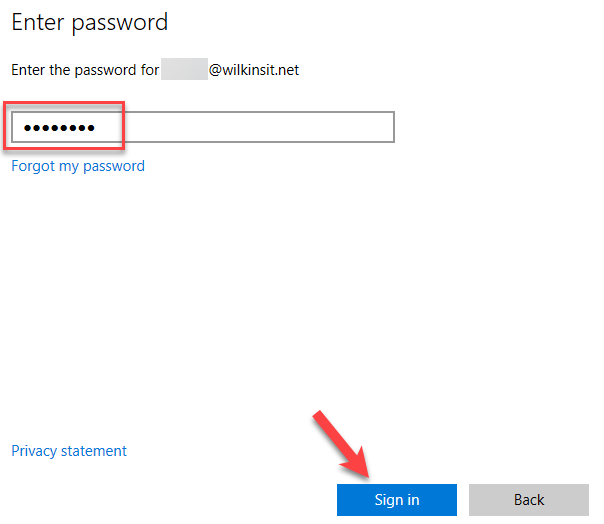This screenshot has height=524, width=604.
Task: Click the word Forgot in reset link
Action: point(33,166)
